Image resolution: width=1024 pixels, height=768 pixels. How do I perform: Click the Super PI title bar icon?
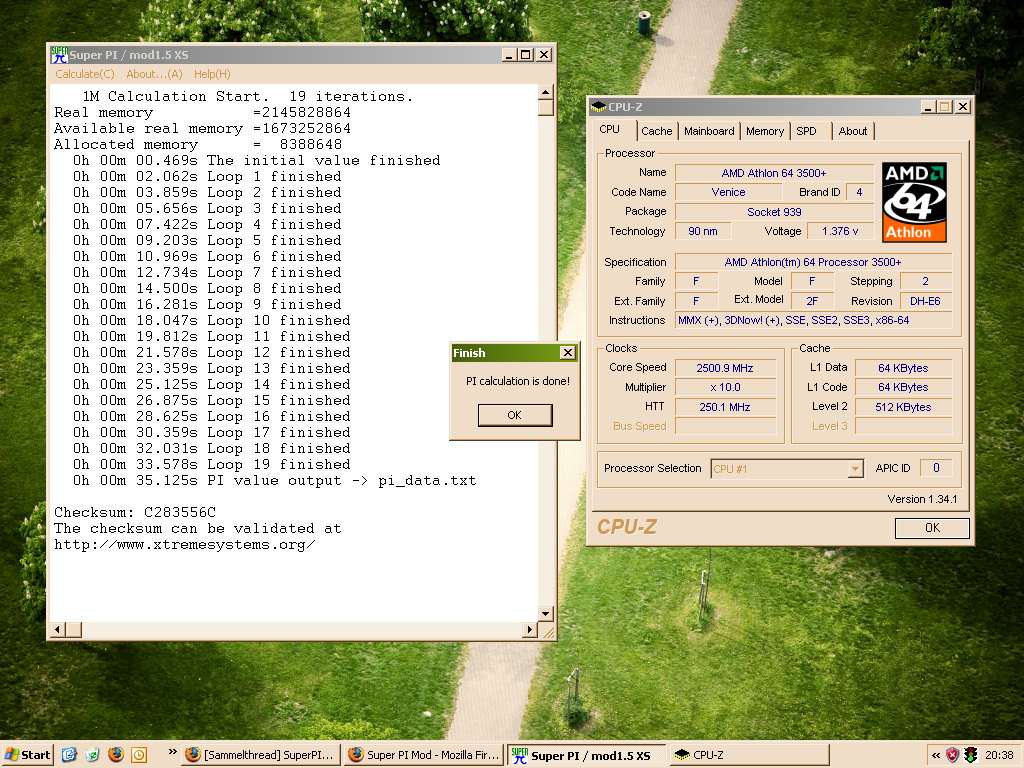(x=59, y=55)
